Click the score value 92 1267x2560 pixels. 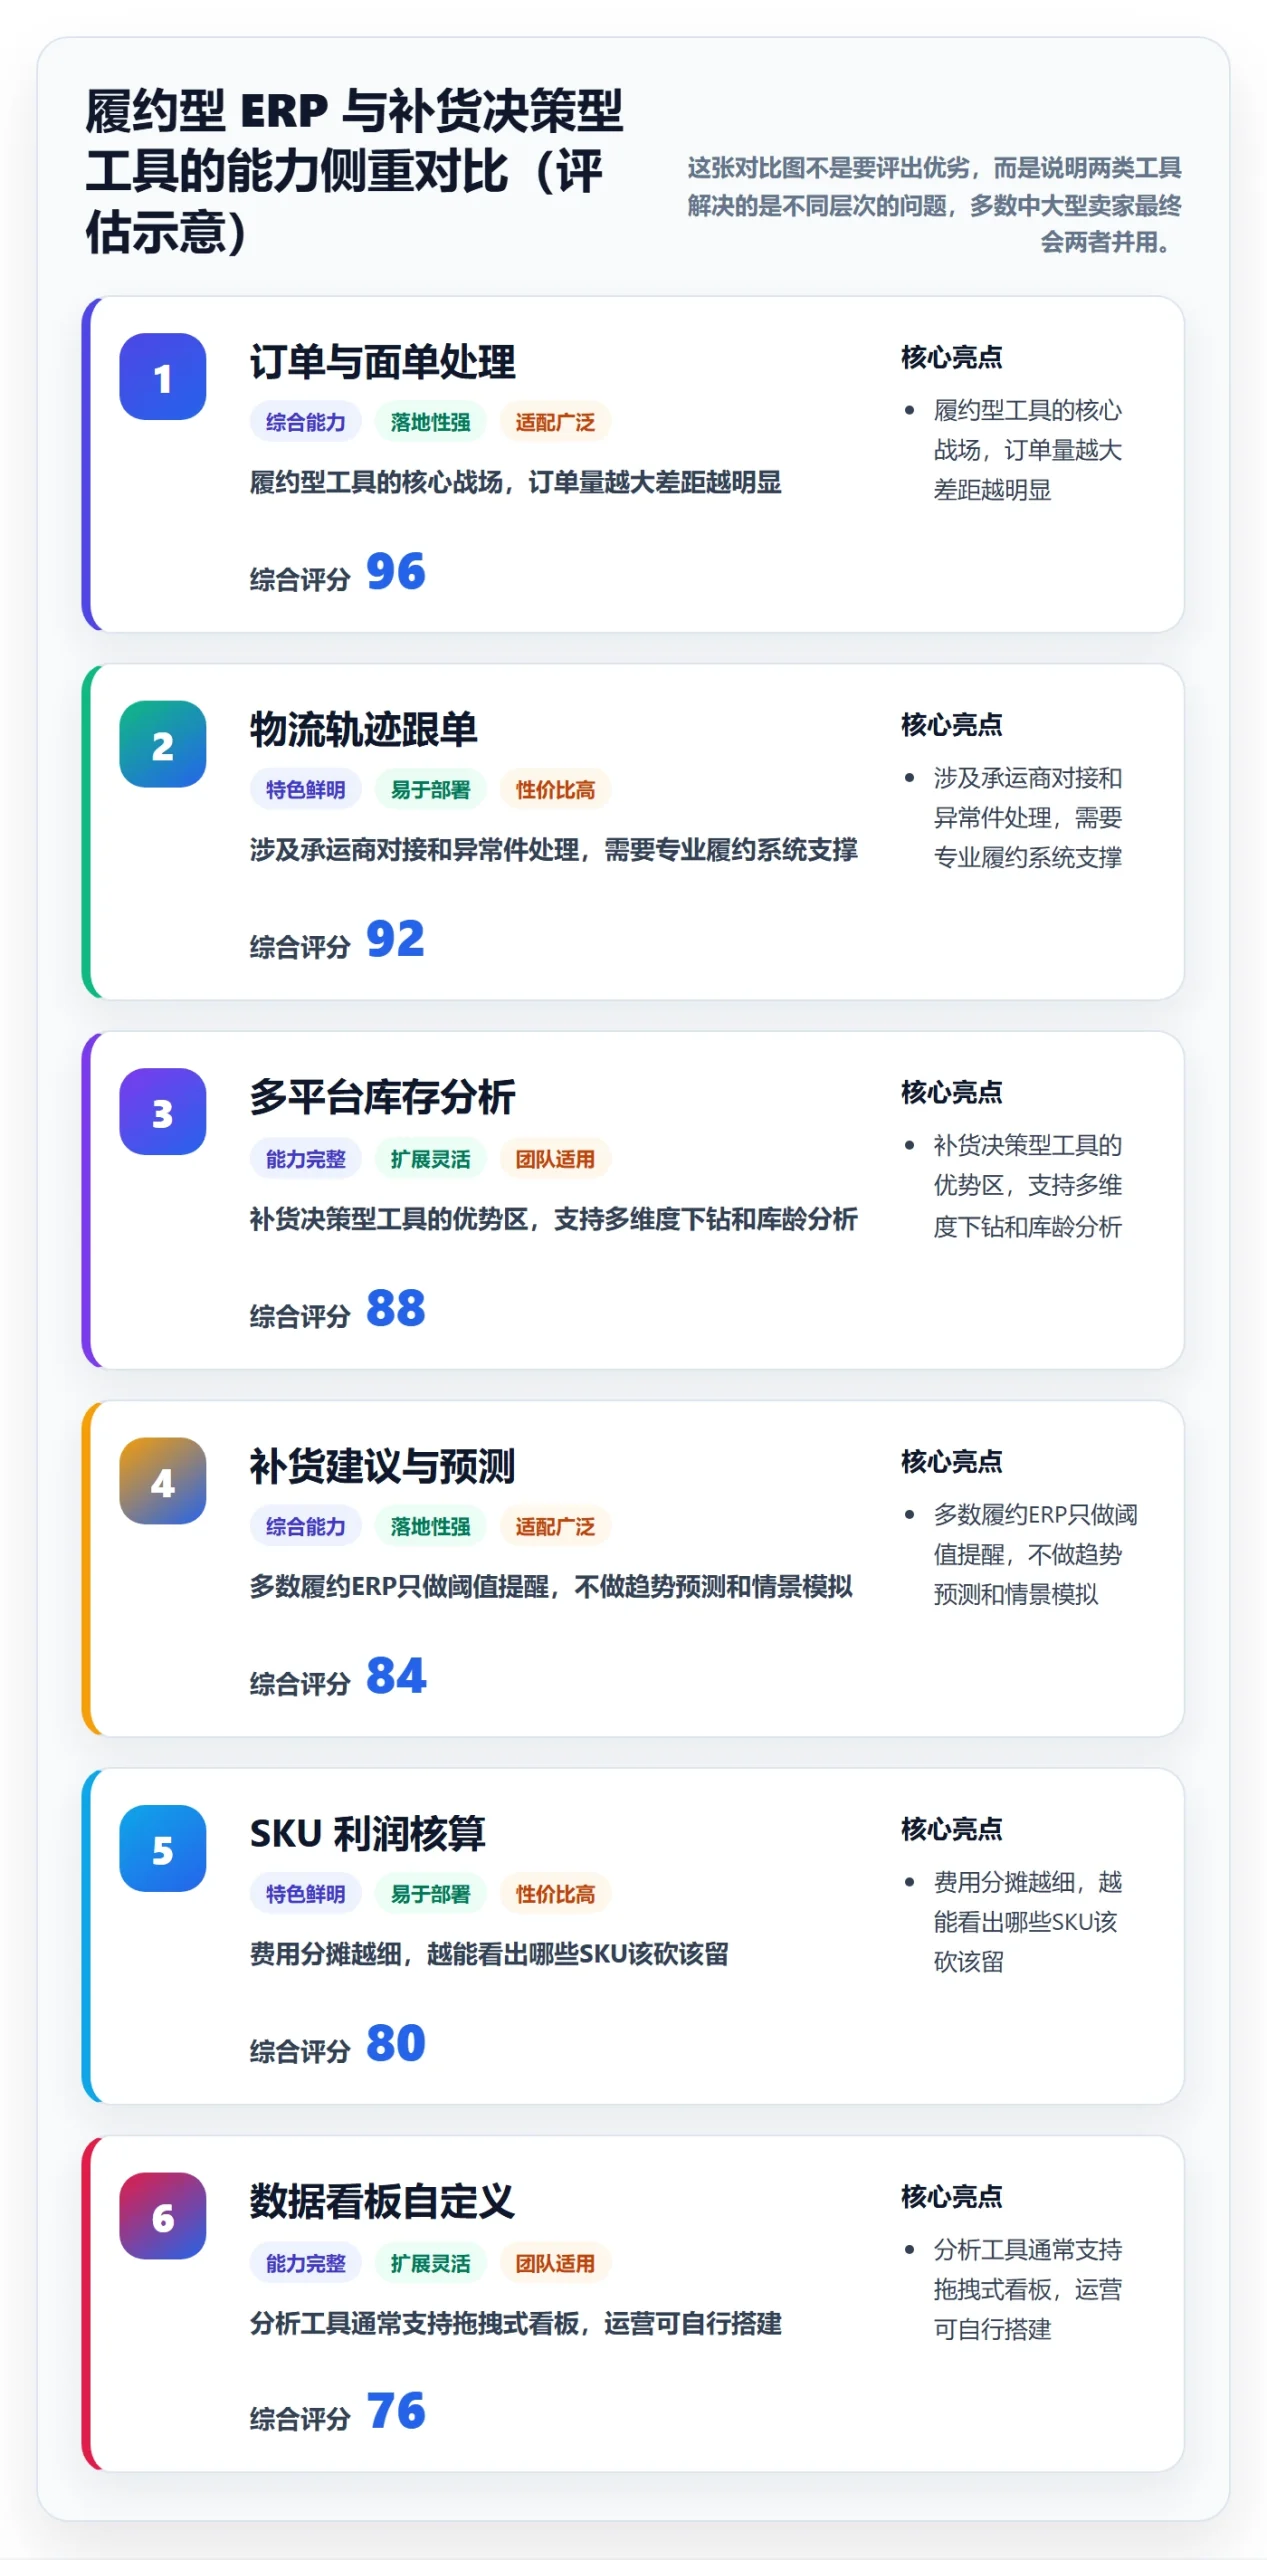tap(396, 940)
